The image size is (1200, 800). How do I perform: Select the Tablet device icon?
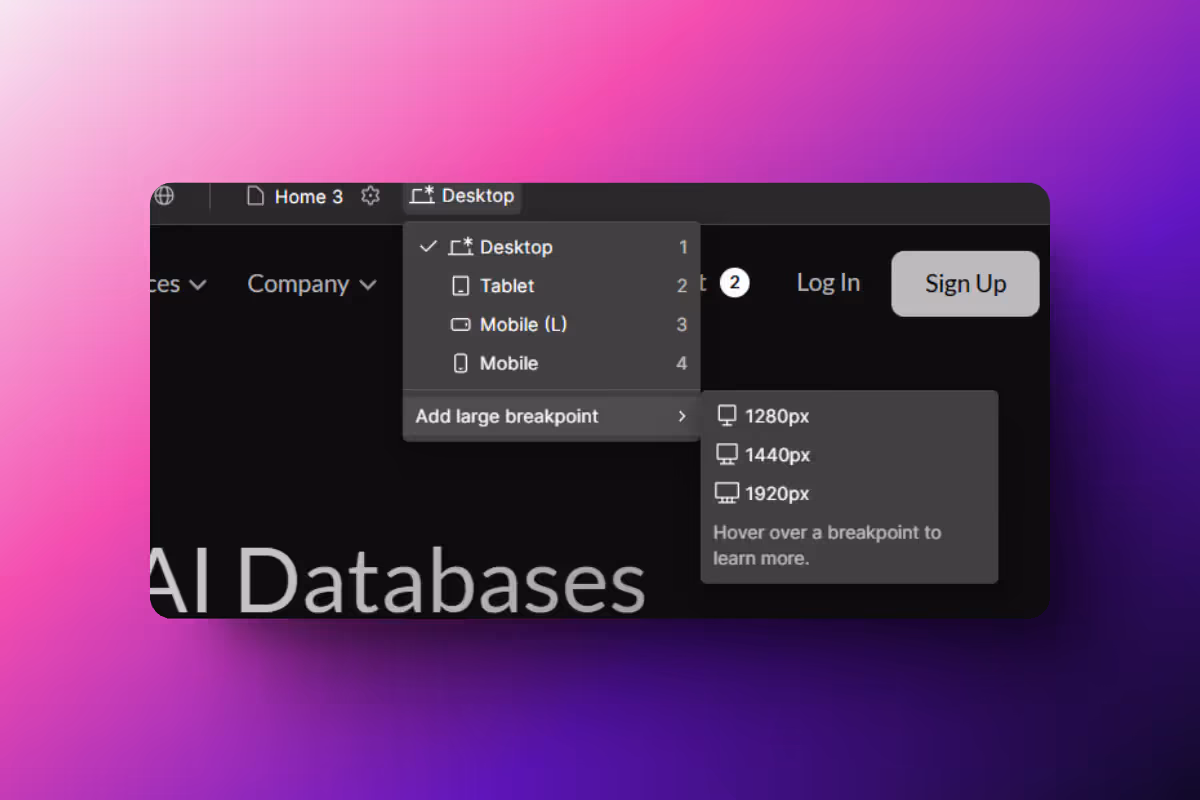click(x=460, y=286)
